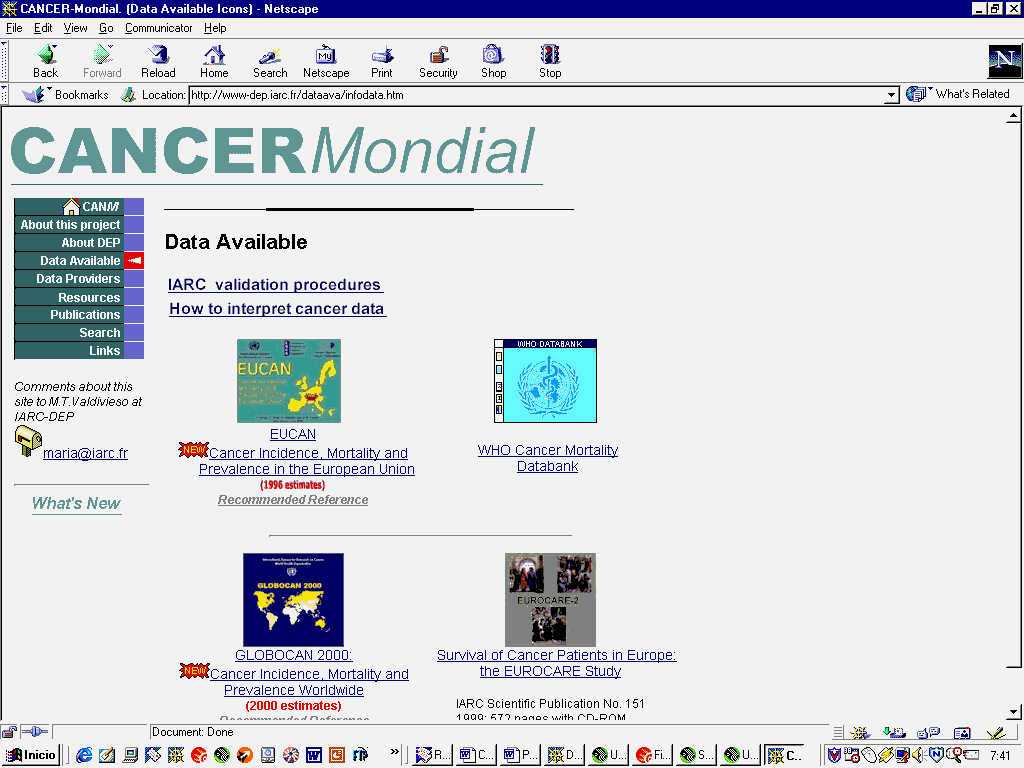Click the Shop toolbar icon
Screen dimensions: 1024x768
[x=493, y=56]
